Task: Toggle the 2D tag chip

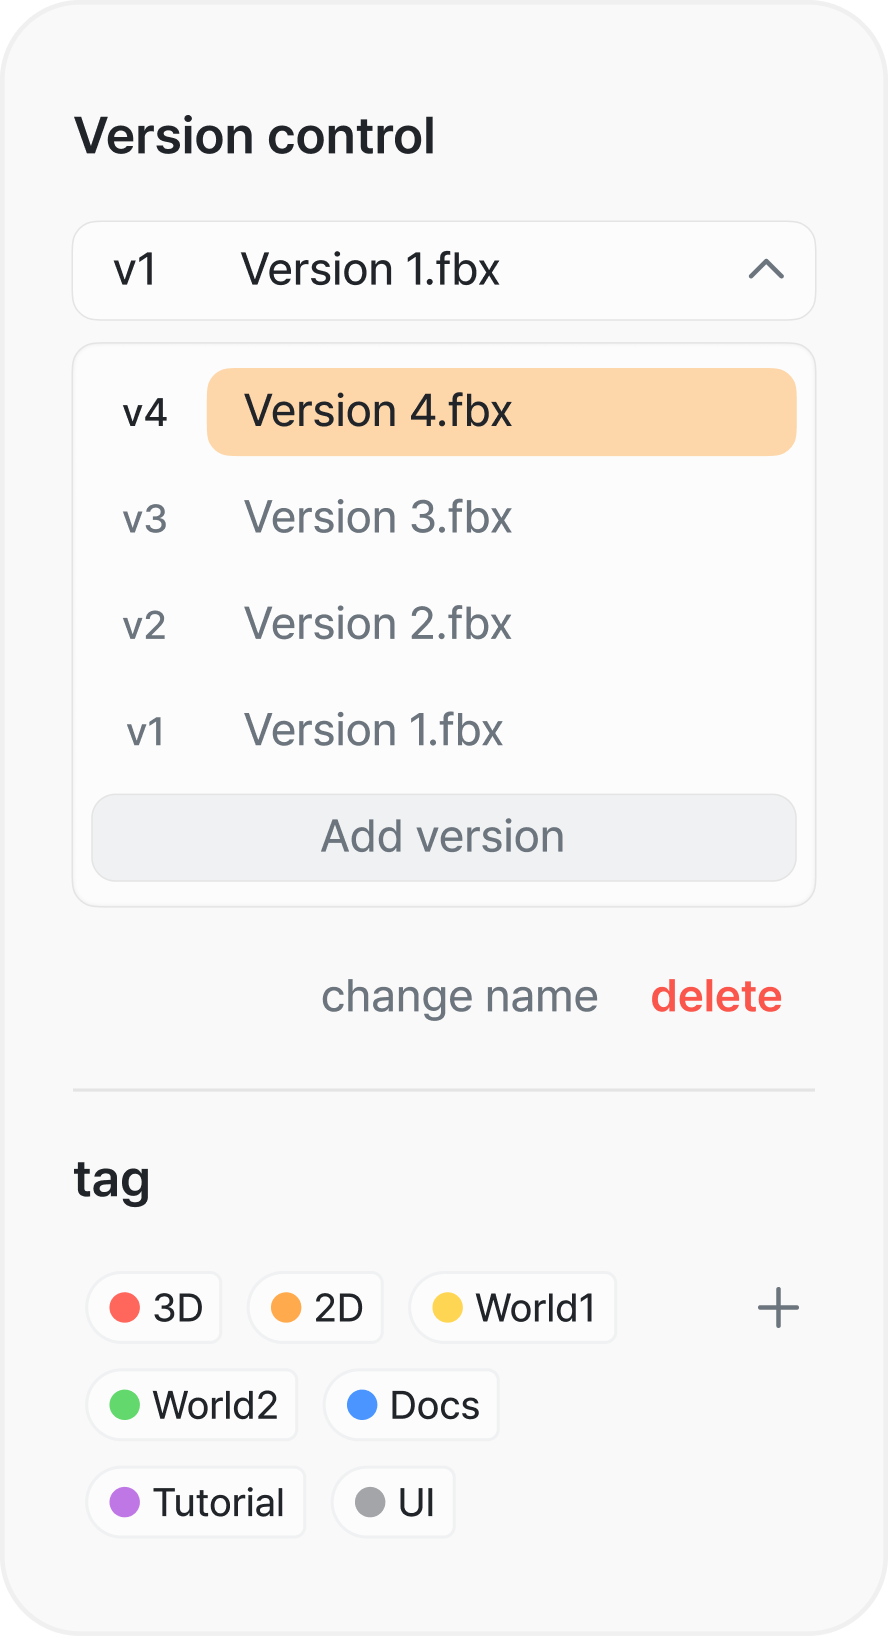Action: point(316,1308)
